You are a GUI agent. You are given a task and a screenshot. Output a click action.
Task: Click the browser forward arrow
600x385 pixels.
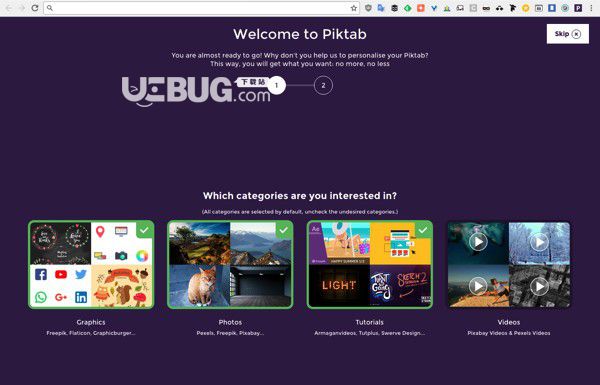coord(21,8)
